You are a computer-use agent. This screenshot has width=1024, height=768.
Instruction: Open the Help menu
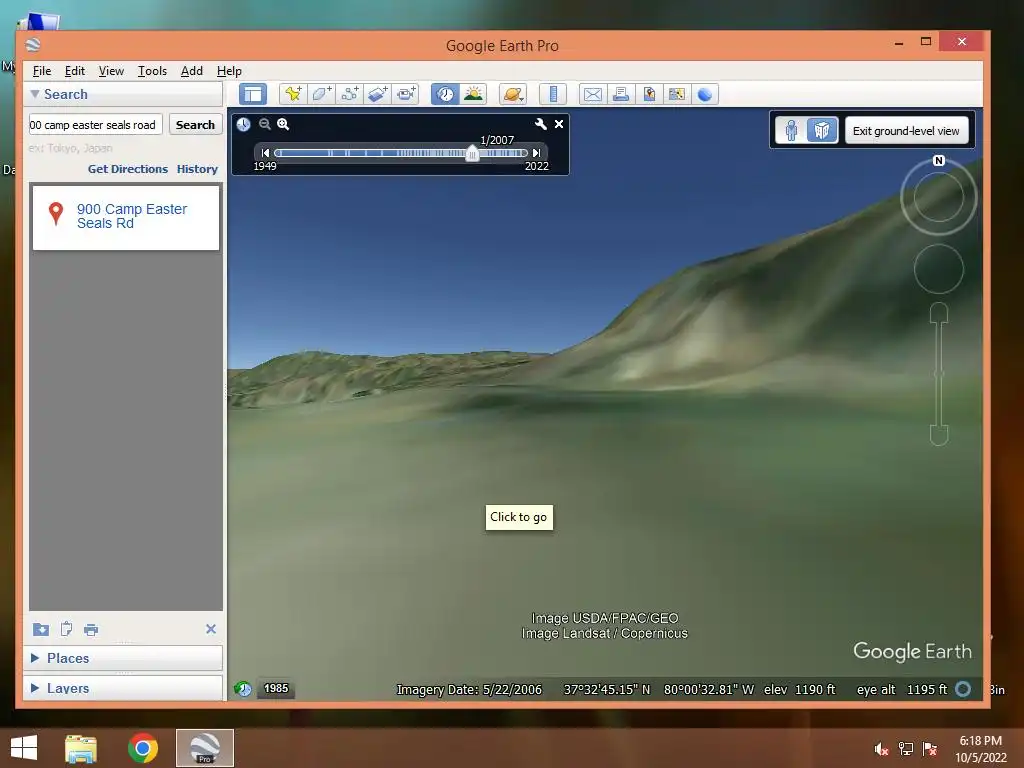(x=229, y=71)
